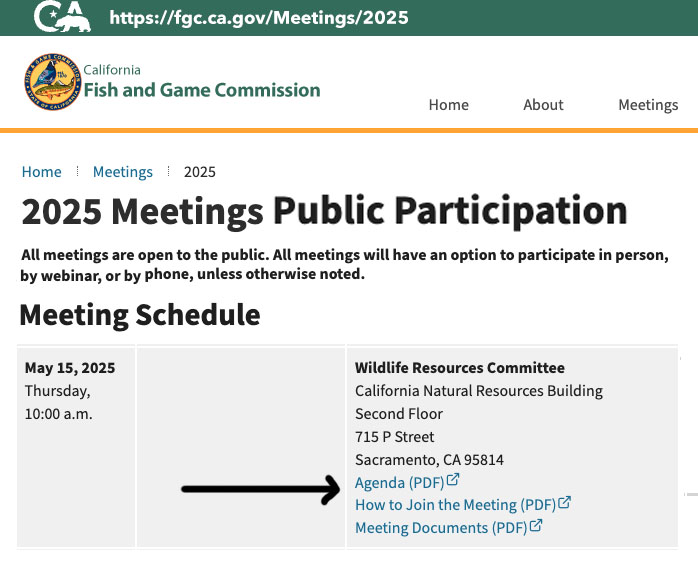The image size is (698, 562).
Task: Click external link icon beside How to Join
Action: pyautogui.click(x=564, y=502)
